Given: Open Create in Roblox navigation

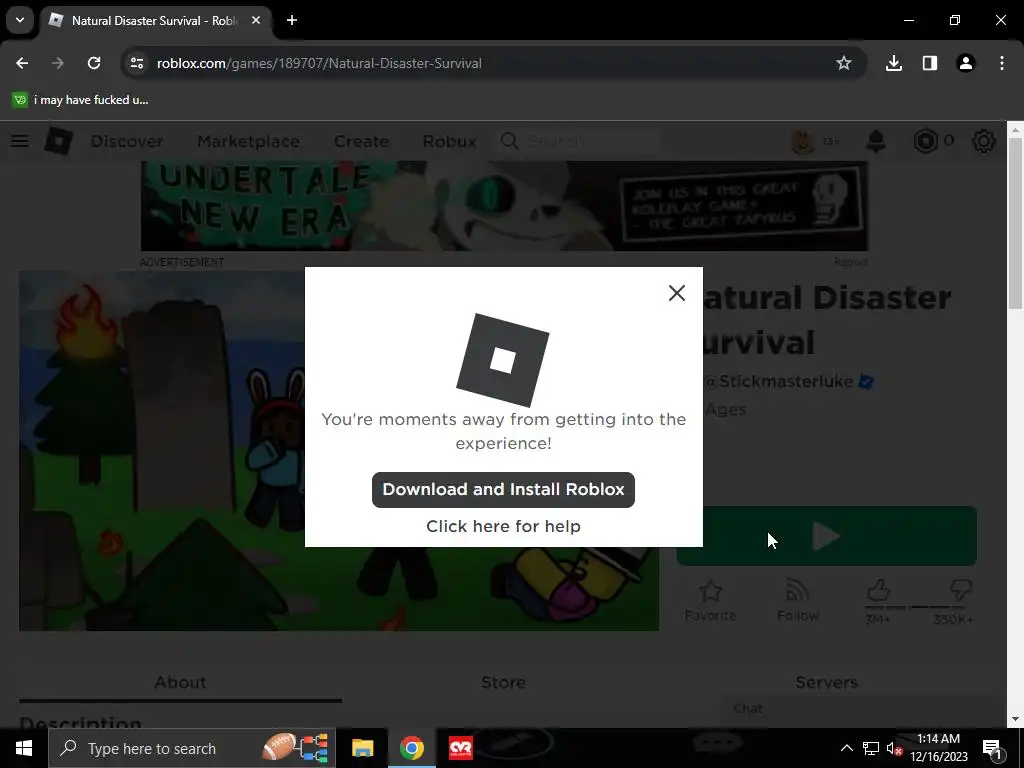Looking at the screenshot, I should tap(361, 141).
